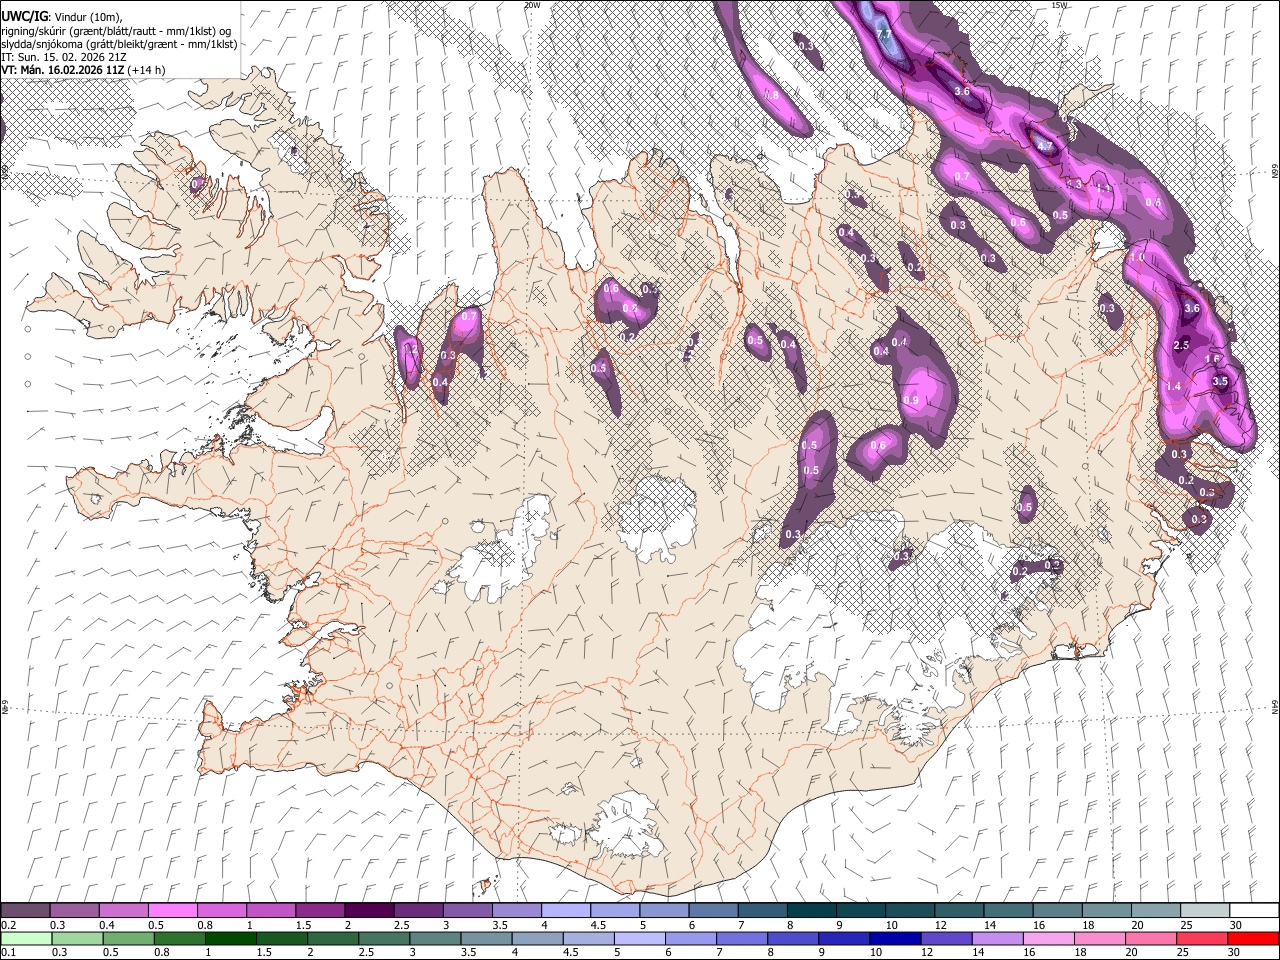The width and height of the screenshot is (1280, 960).
Task: Click the 1.4 precipitation value label
Action: click(x=1174, y=386)
